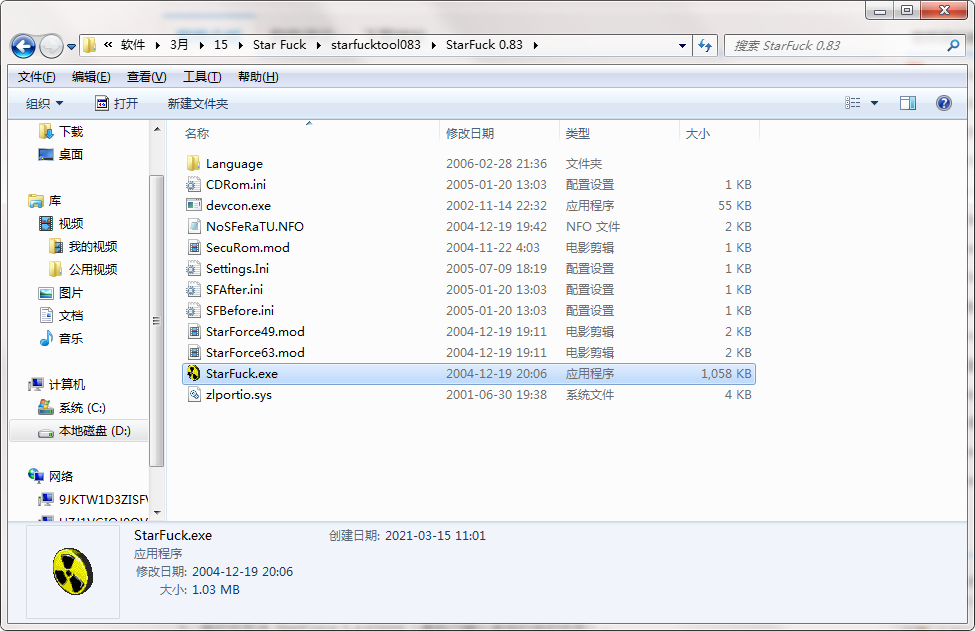Image resolution: width=975 pixels, height=631 pixels.
Task: Select the CDRom.ini file icon
Action: [193, 185]
